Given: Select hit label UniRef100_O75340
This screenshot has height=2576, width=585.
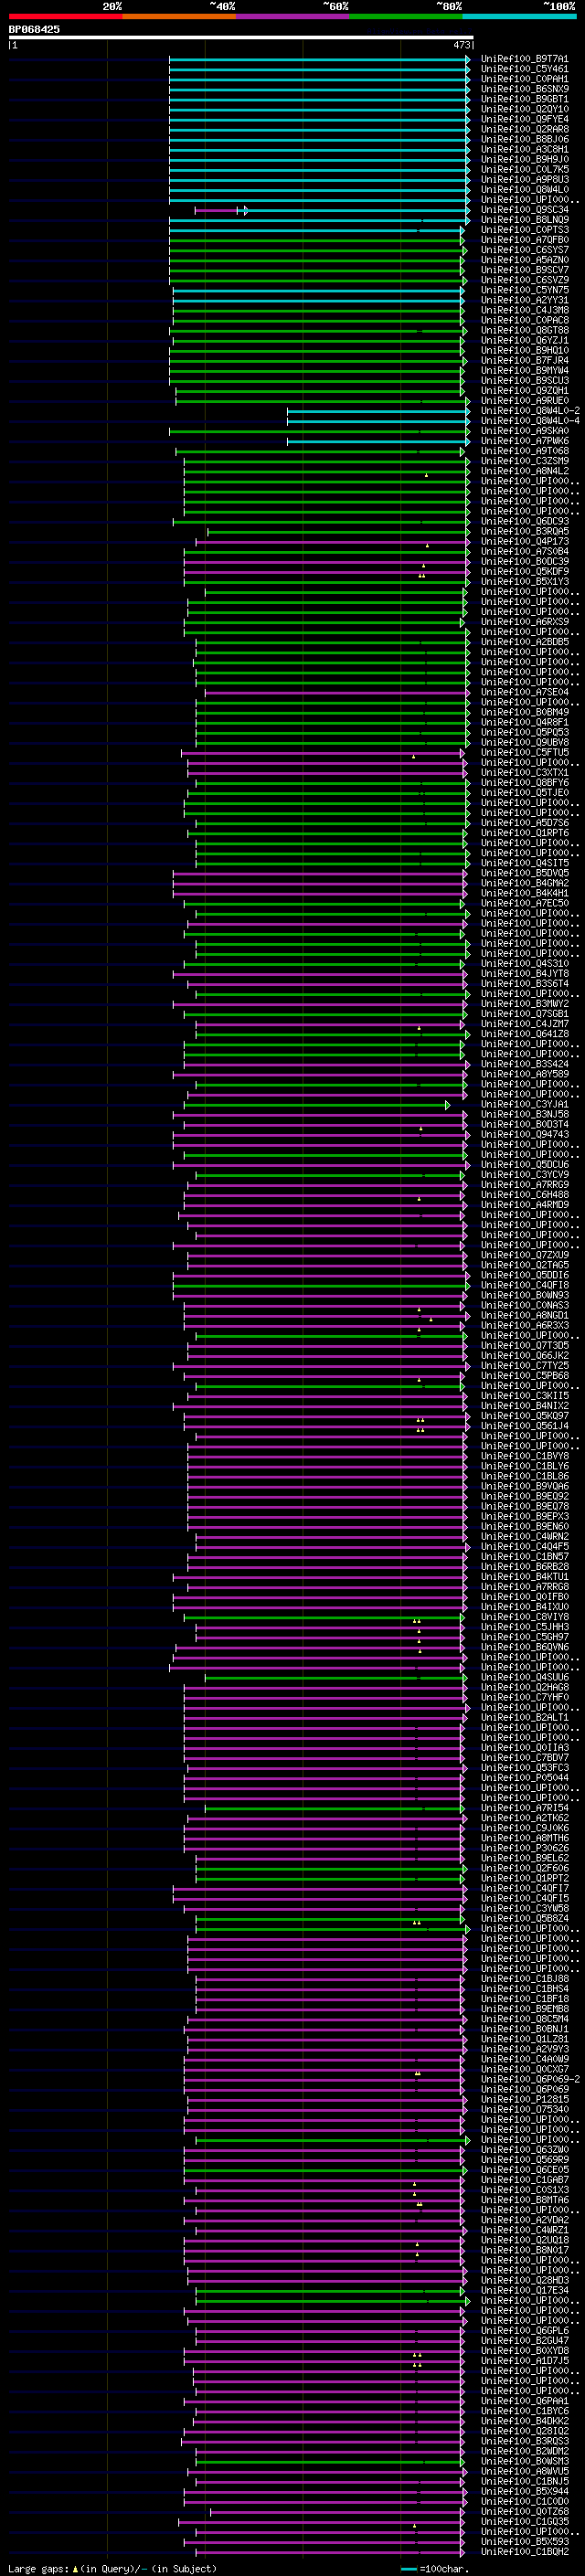Looking at the screenshot, I should coord(524,2109).
